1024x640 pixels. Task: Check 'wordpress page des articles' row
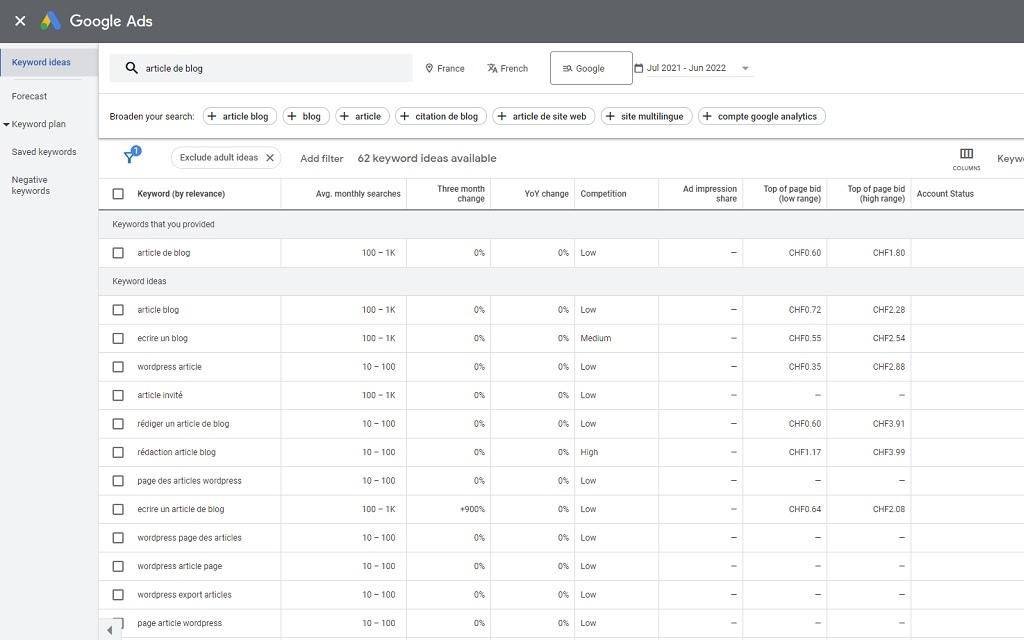click(x=118, y=537)
